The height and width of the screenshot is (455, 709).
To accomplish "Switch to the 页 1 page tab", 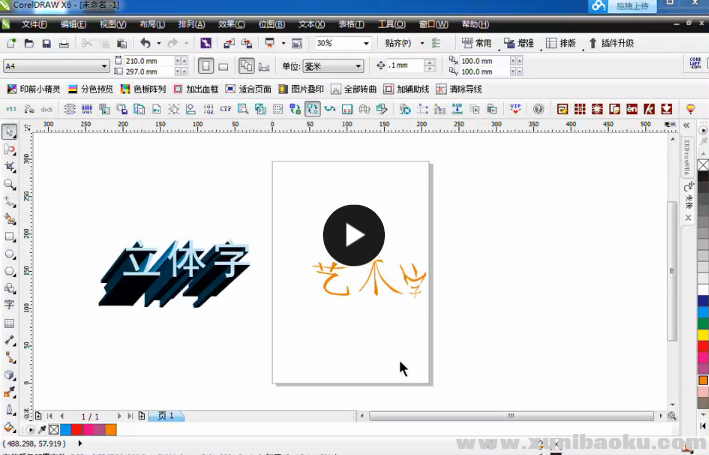I will click(164, 415).
